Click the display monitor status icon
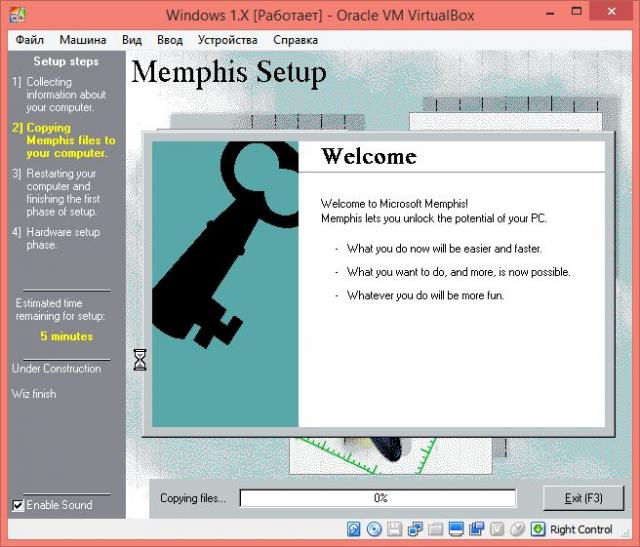This screenshot has width=640, height=547. pyautogui.click(x=456, y=529)
